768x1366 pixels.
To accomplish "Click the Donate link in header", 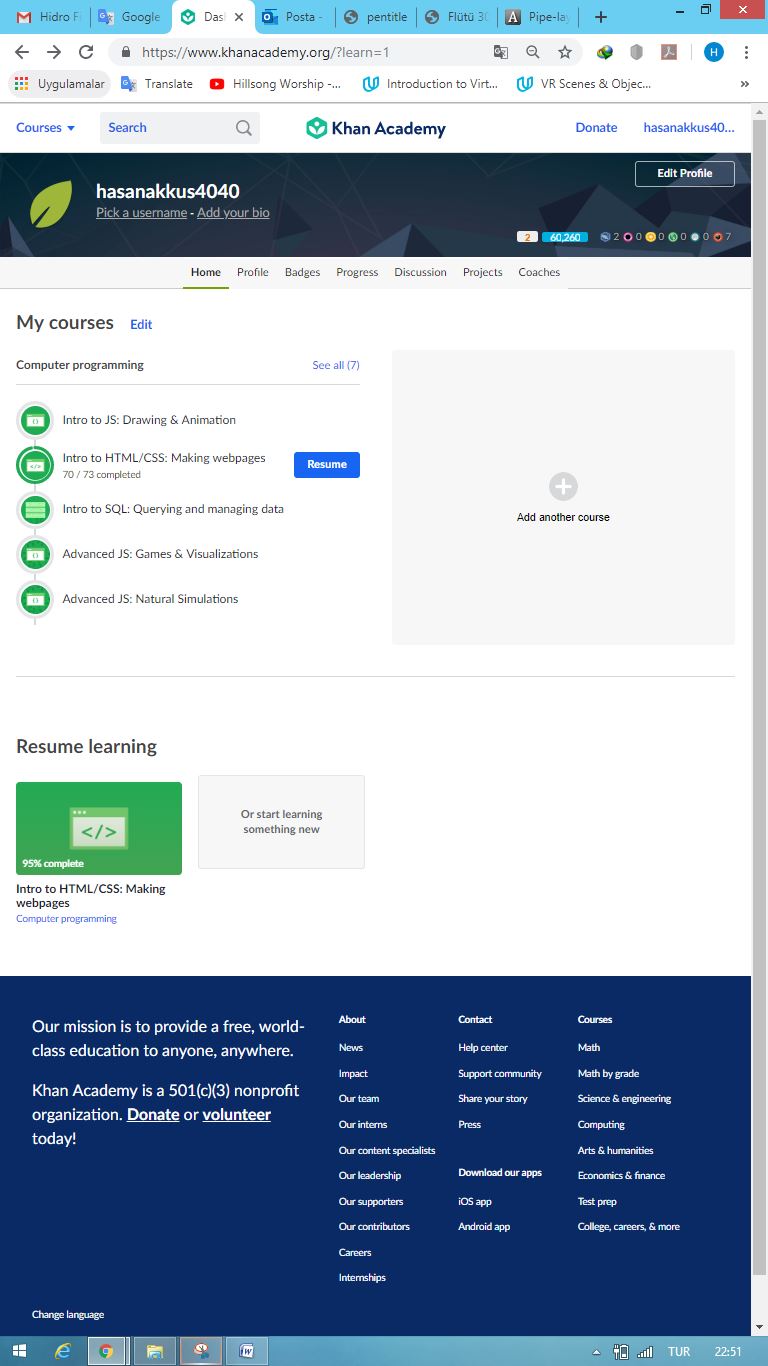I will (x=596, y=128).
